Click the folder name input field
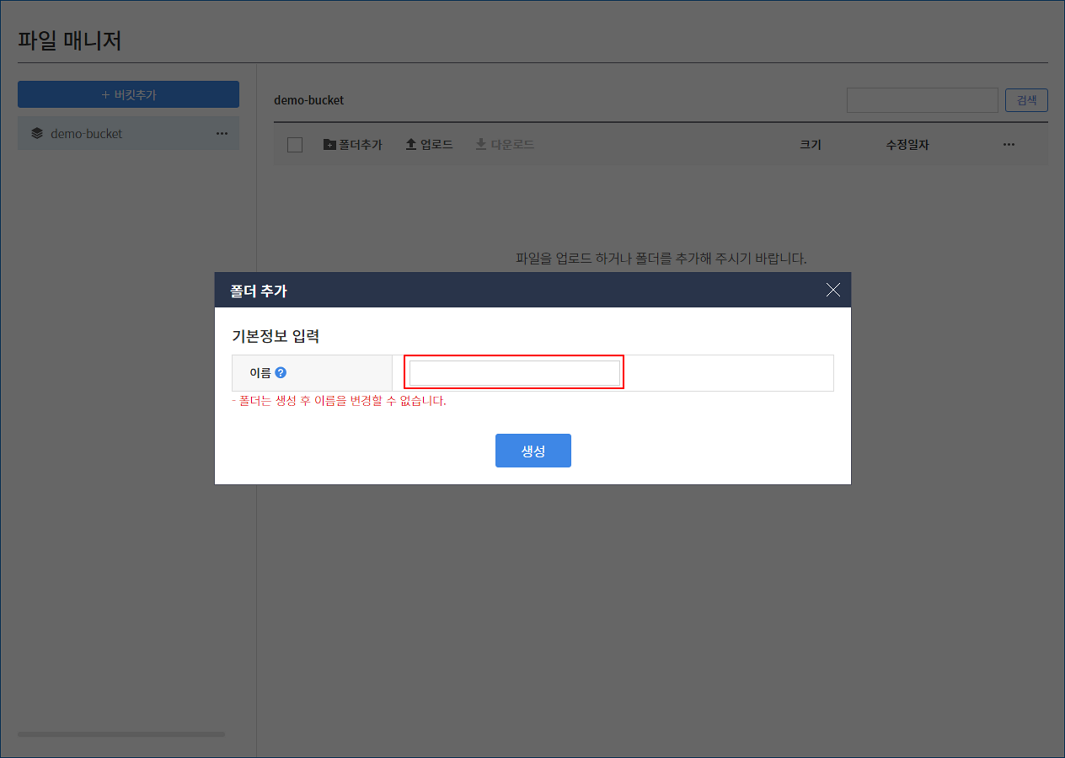The width and height of the screenshot is (1065, 758). coord(514,373)
